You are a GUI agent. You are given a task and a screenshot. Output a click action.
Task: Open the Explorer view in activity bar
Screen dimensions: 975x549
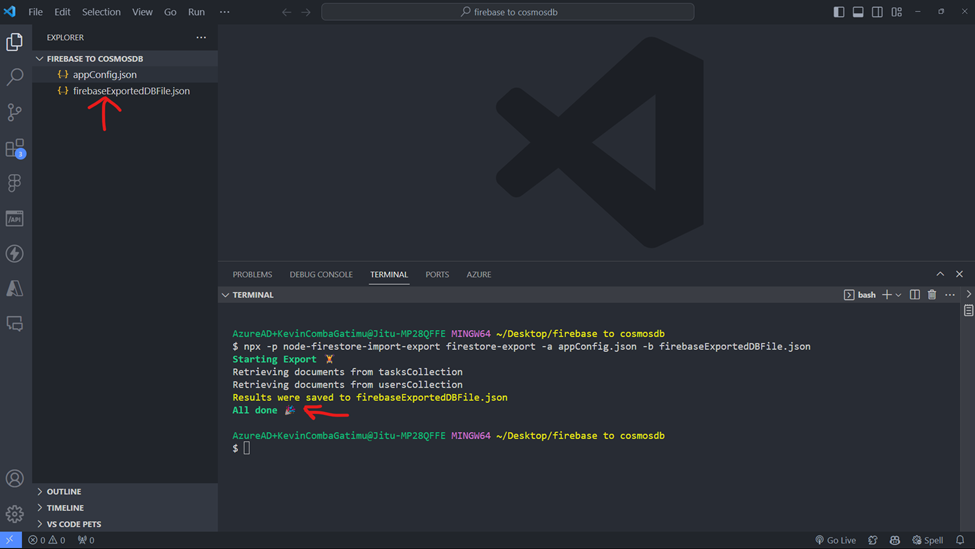pos(15,42)
